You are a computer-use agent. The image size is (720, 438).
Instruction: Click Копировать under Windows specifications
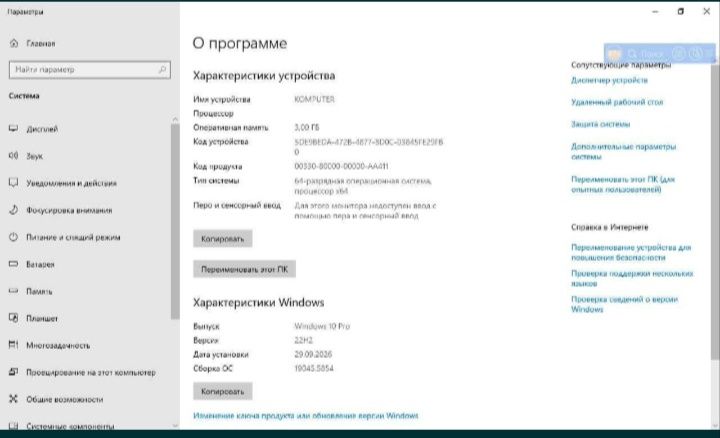(223, 392)
